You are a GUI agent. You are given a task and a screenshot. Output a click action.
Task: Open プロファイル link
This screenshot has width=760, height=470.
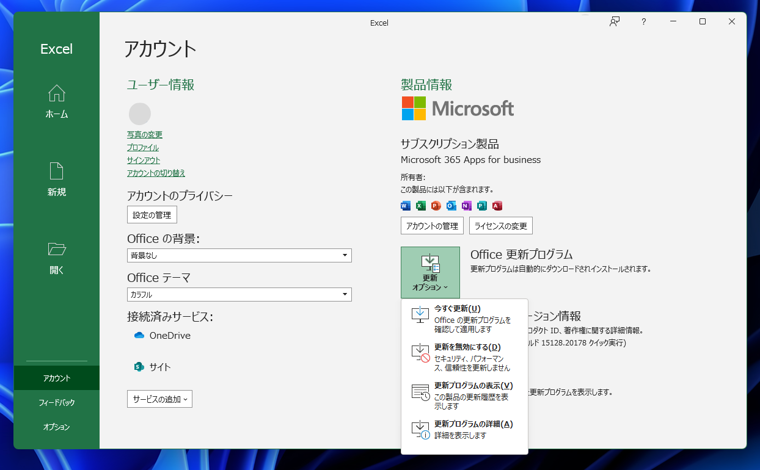[x=143, y=147]
